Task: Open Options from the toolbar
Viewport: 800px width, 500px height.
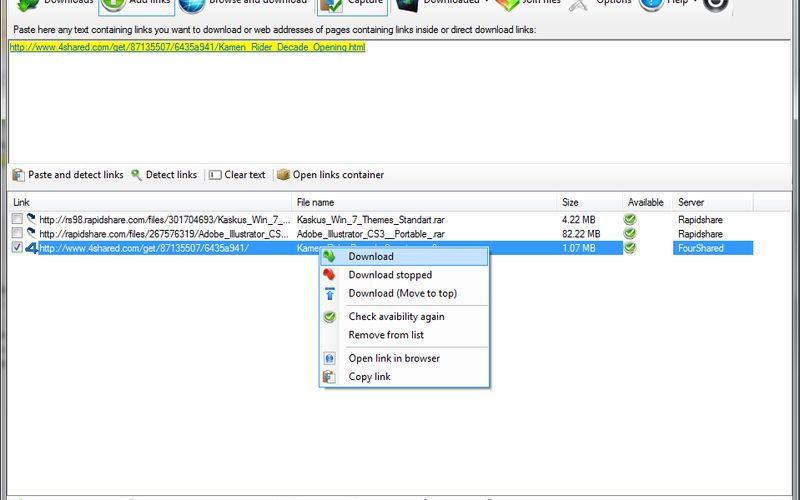Action: 601,4
